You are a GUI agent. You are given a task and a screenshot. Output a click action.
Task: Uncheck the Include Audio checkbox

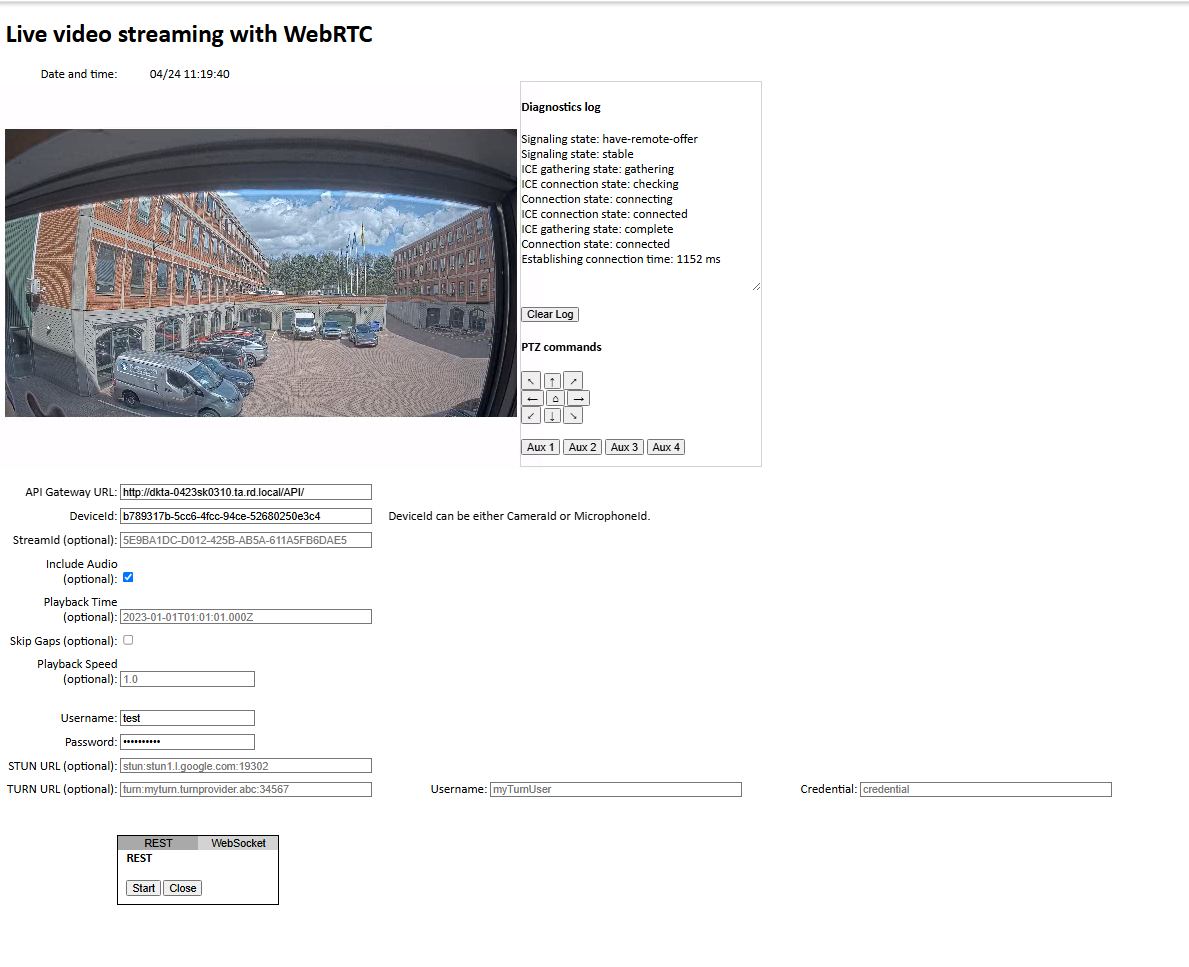point(128,577)
